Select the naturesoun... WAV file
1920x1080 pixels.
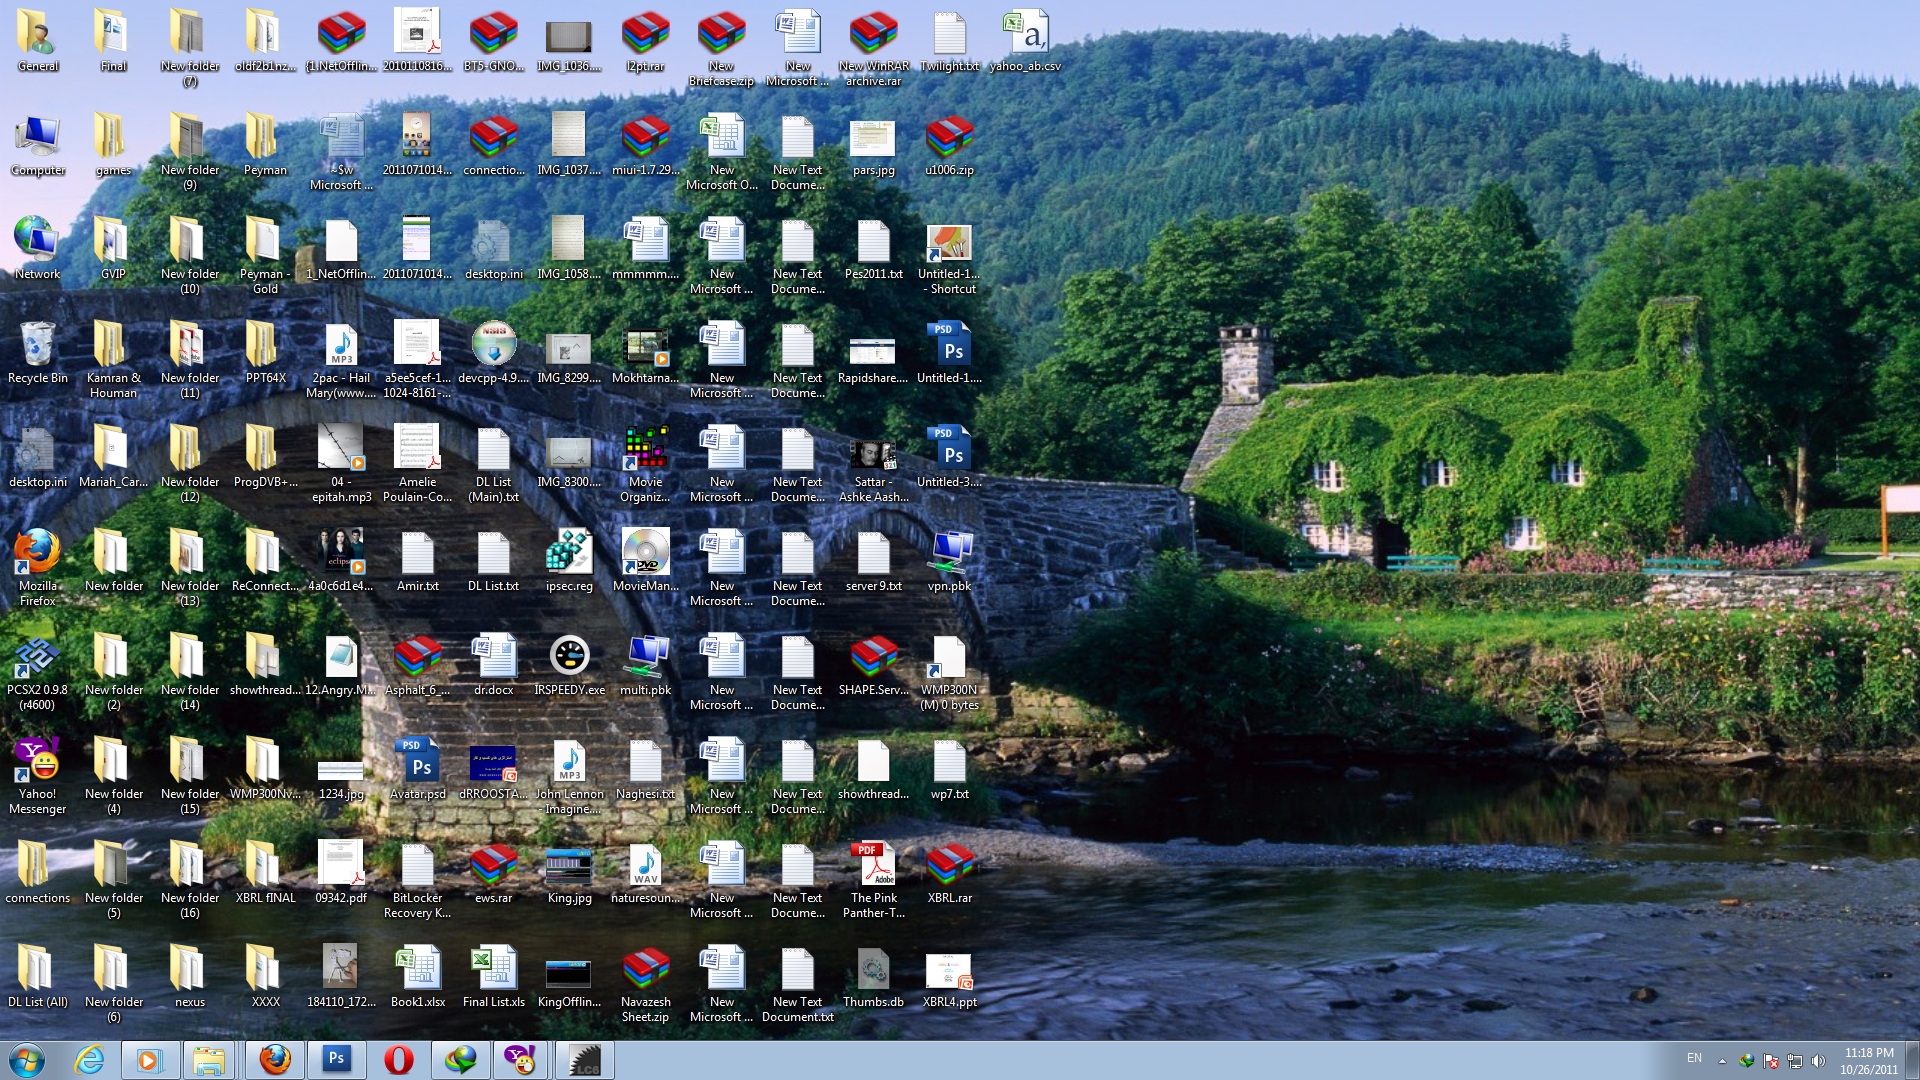pos(646,873)
